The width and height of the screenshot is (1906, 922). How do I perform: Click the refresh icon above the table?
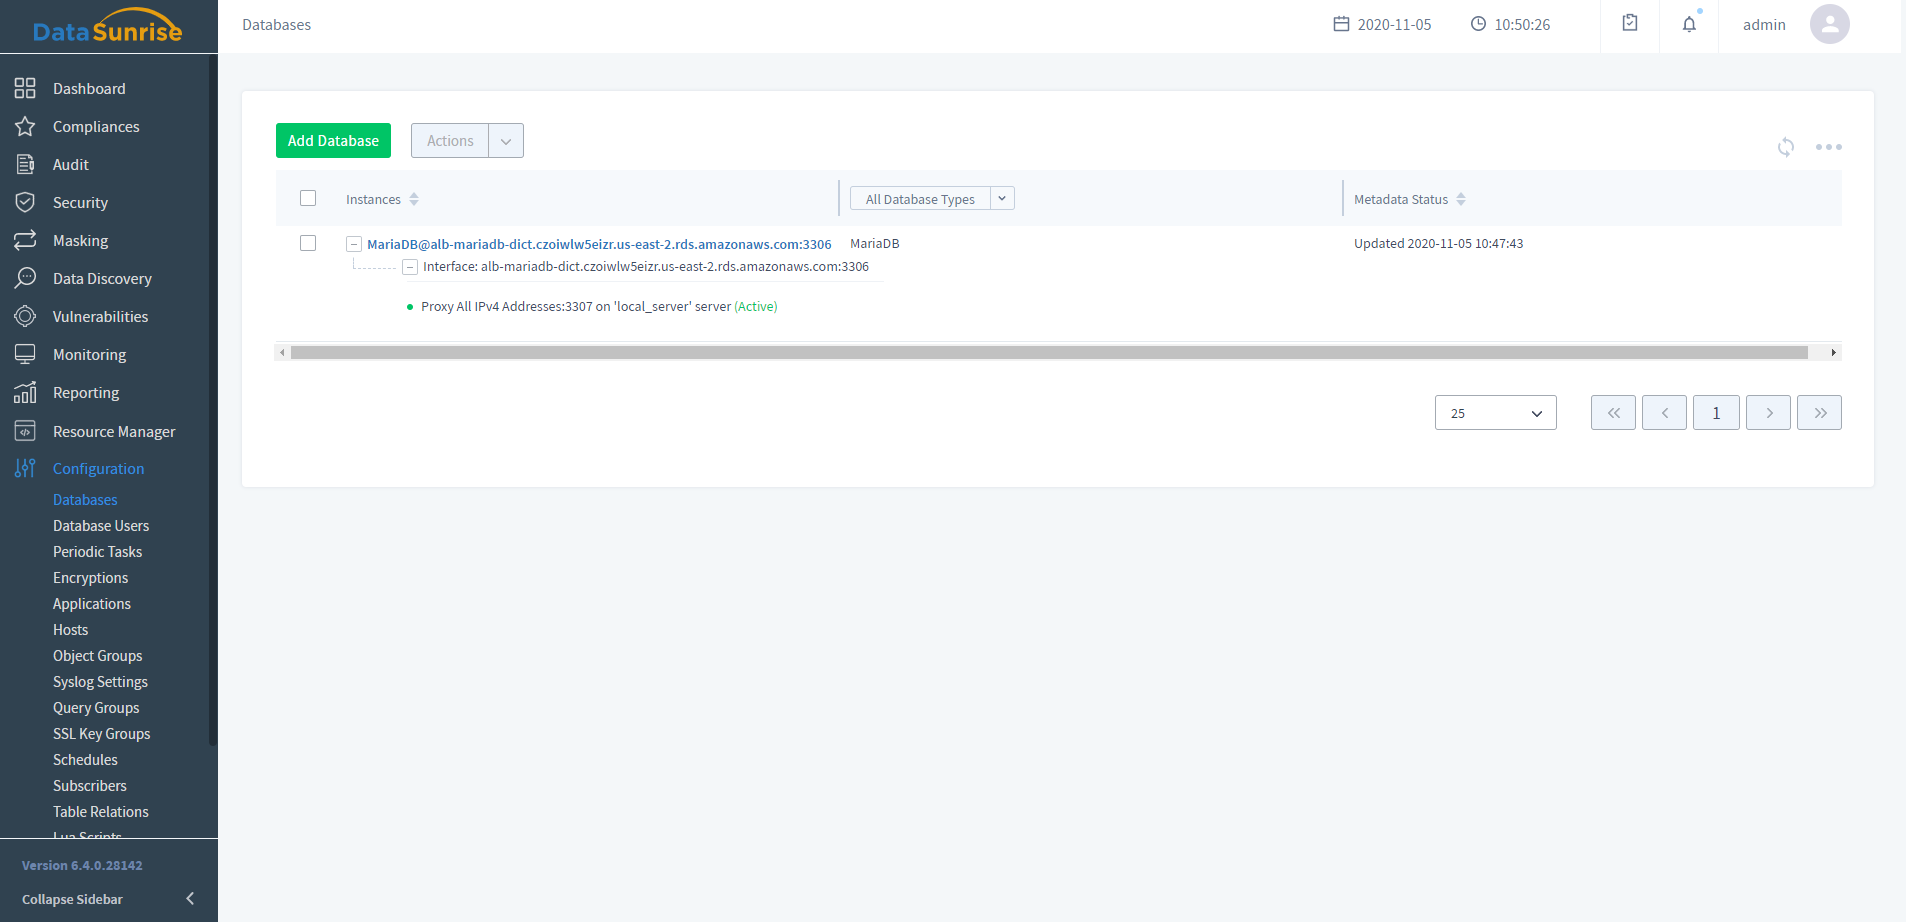pyautogui.click(x=1786, y=147)
